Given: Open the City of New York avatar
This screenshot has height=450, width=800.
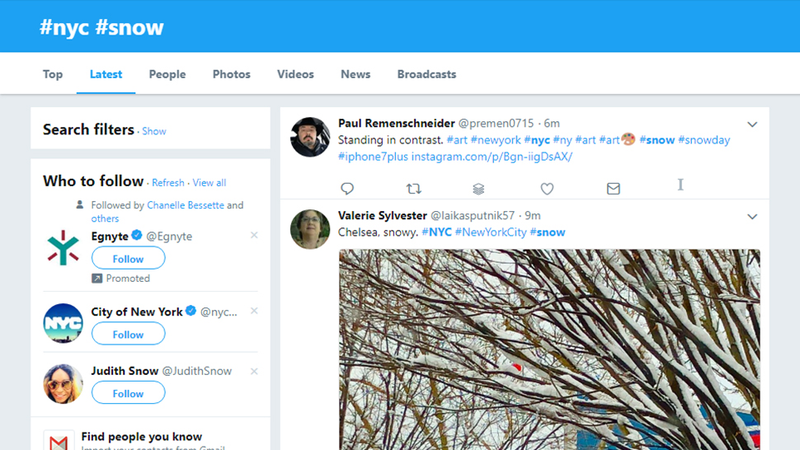Looking at the screenshot, I should pyautogui.click(x=63, y=323).
